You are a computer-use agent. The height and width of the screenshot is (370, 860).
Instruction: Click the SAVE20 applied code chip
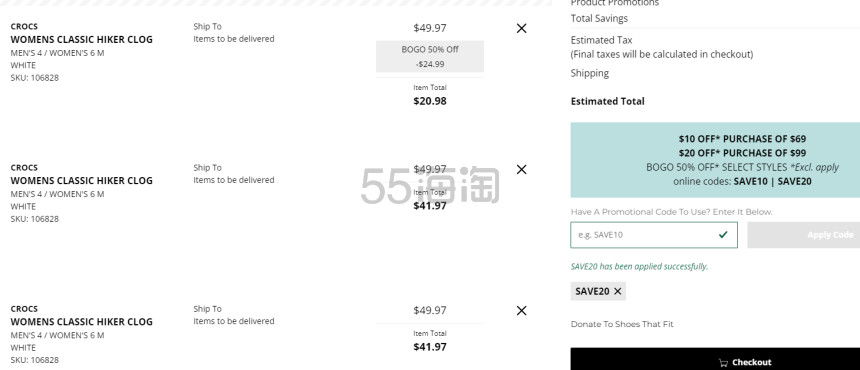pyautogui.click(x=598, y=291)
